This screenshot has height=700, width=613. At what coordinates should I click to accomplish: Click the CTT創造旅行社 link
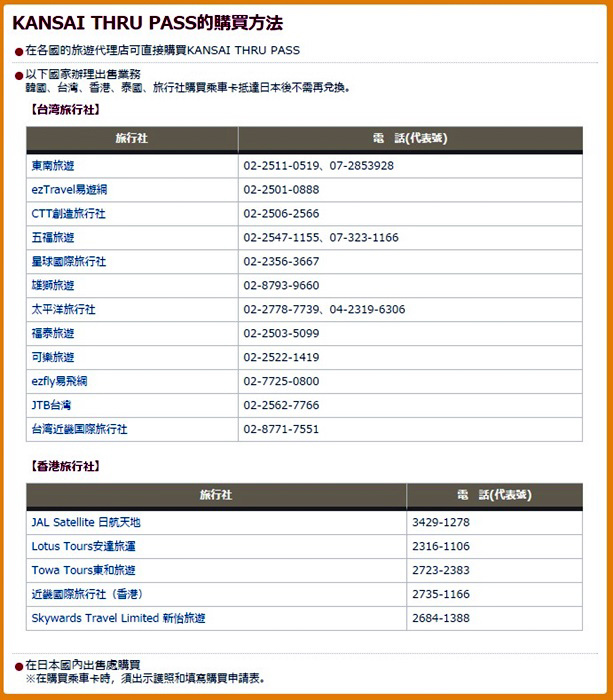(69, 213)
